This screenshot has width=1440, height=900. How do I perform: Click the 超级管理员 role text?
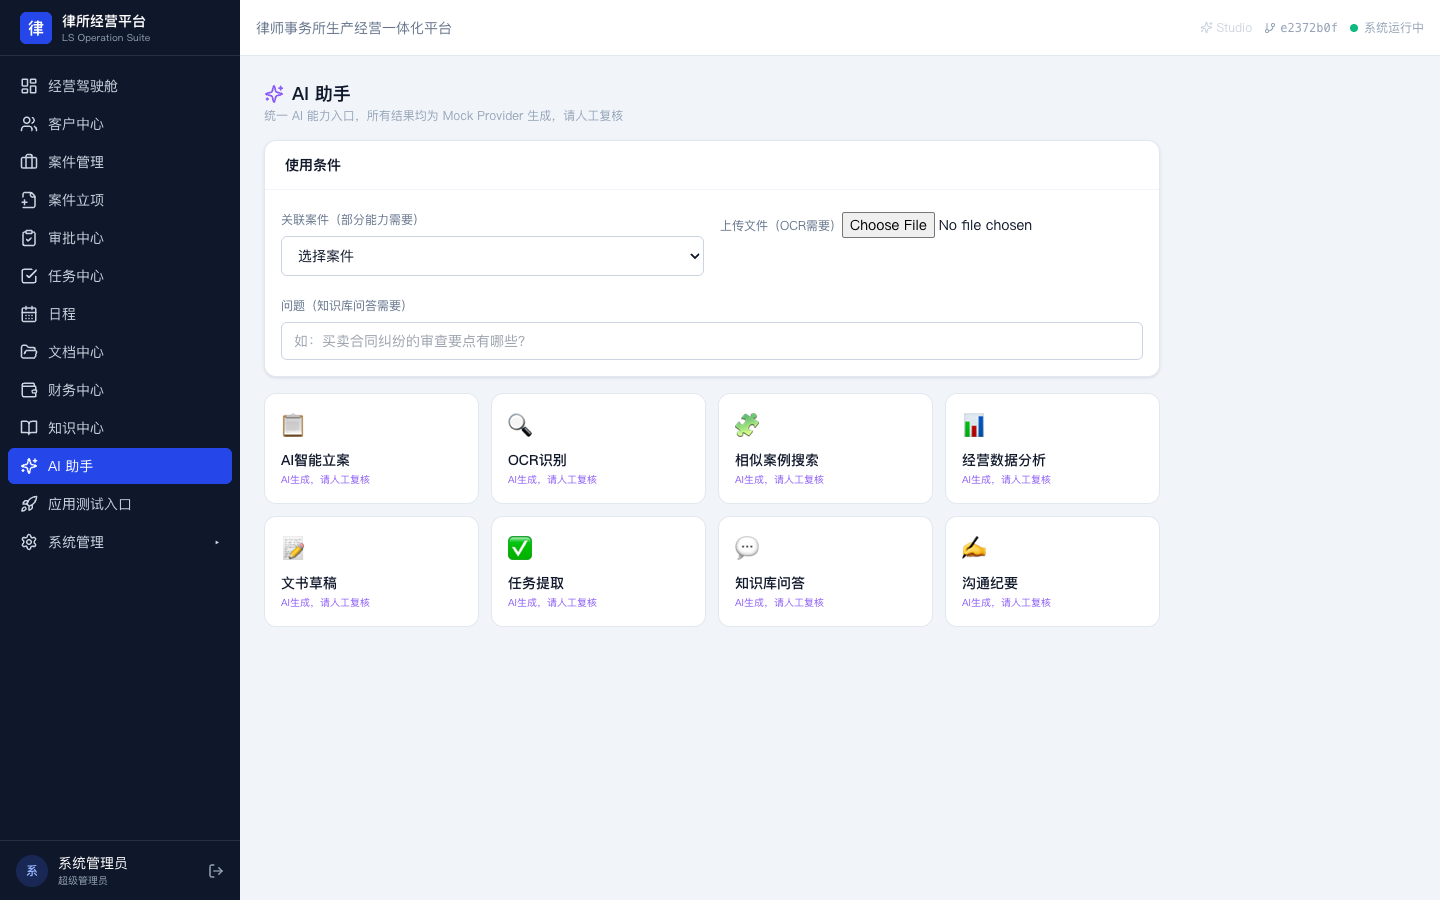[82, 881]
